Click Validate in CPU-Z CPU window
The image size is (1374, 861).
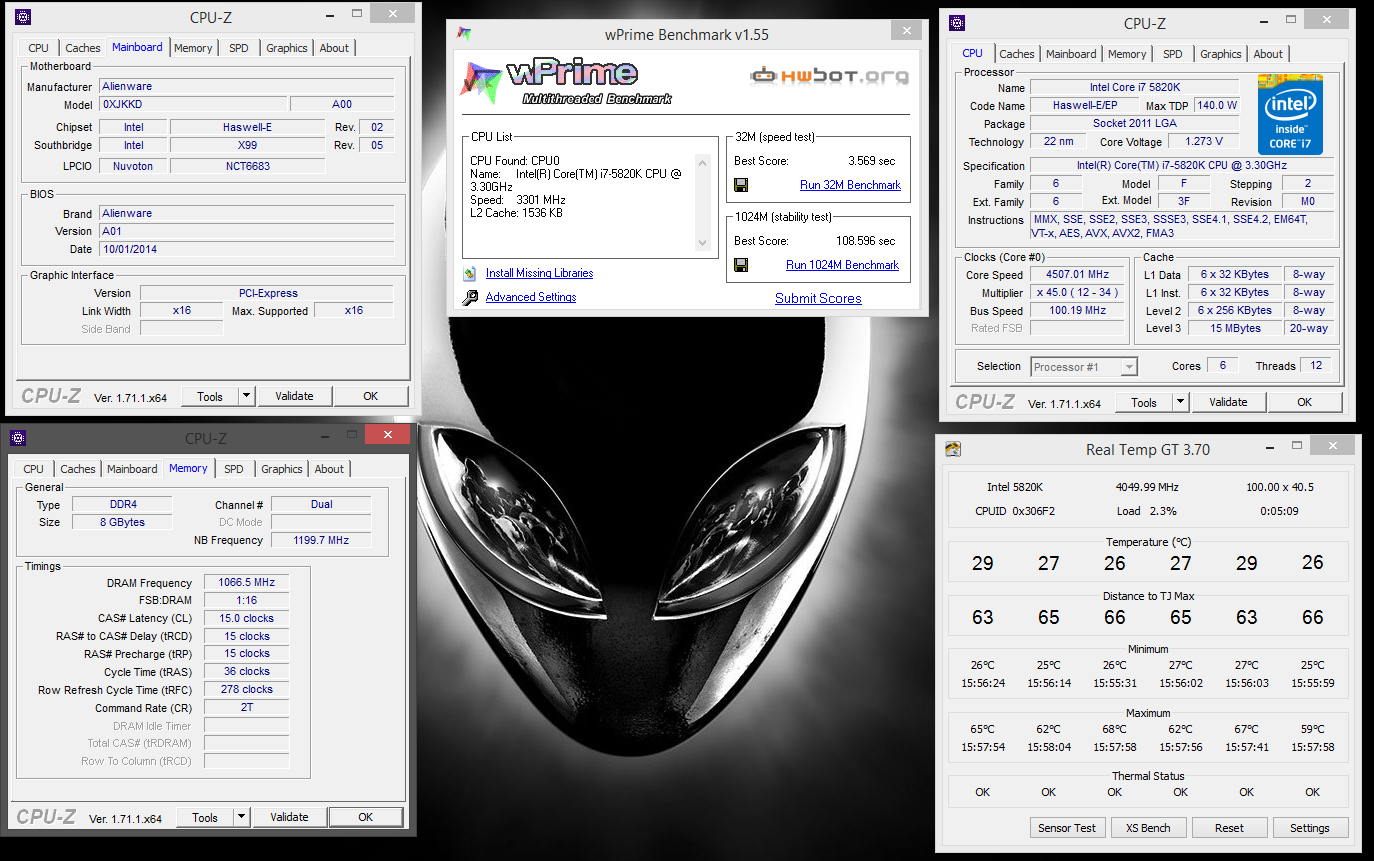click(1228, 402)
